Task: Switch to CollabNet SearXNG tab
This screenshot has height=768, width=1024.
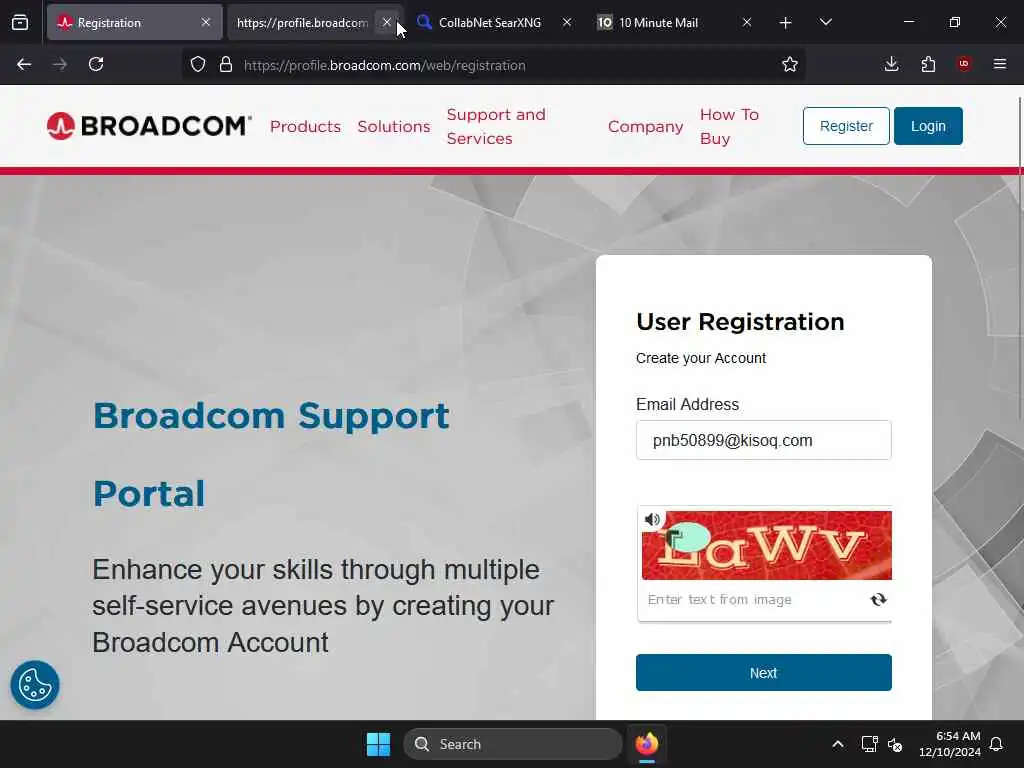Action: pos(490,22)
